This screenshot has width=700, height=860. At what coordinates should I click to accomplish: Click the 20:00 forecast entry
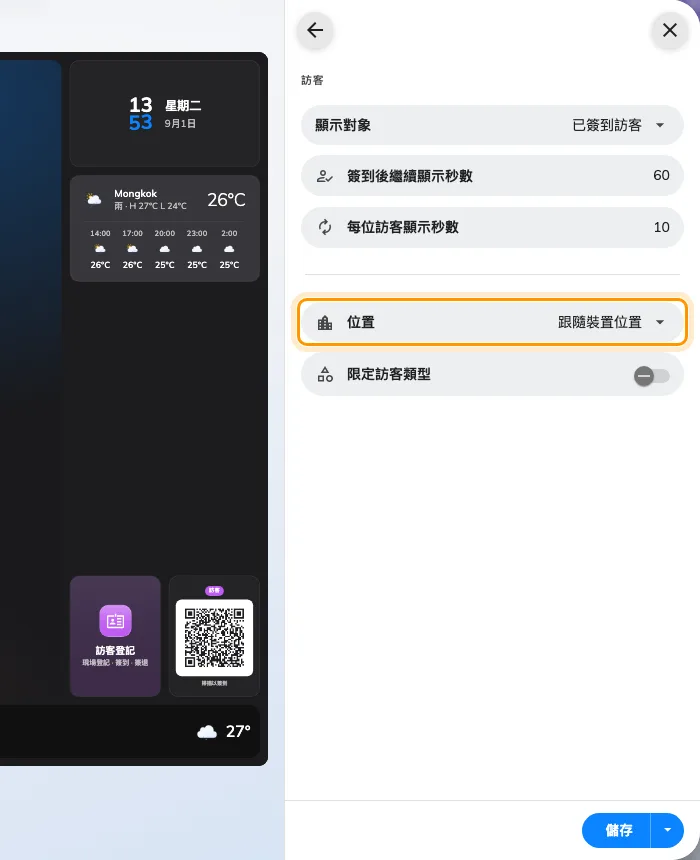[x=165, y=249]
